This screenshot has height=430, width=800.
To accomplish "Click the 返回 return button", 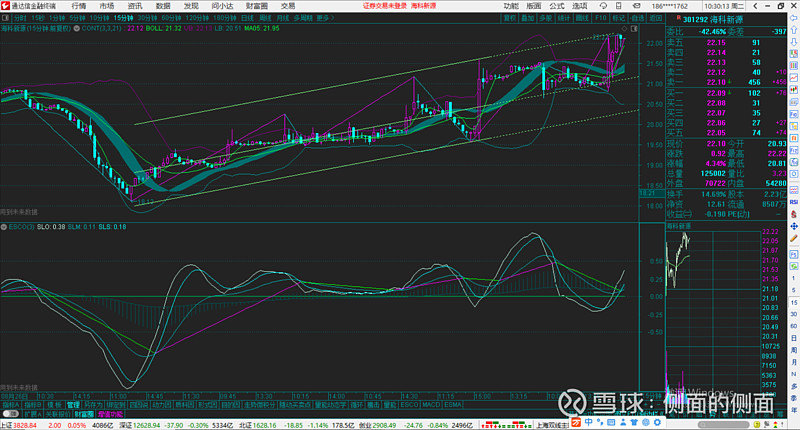I will [x=655, y=18].
